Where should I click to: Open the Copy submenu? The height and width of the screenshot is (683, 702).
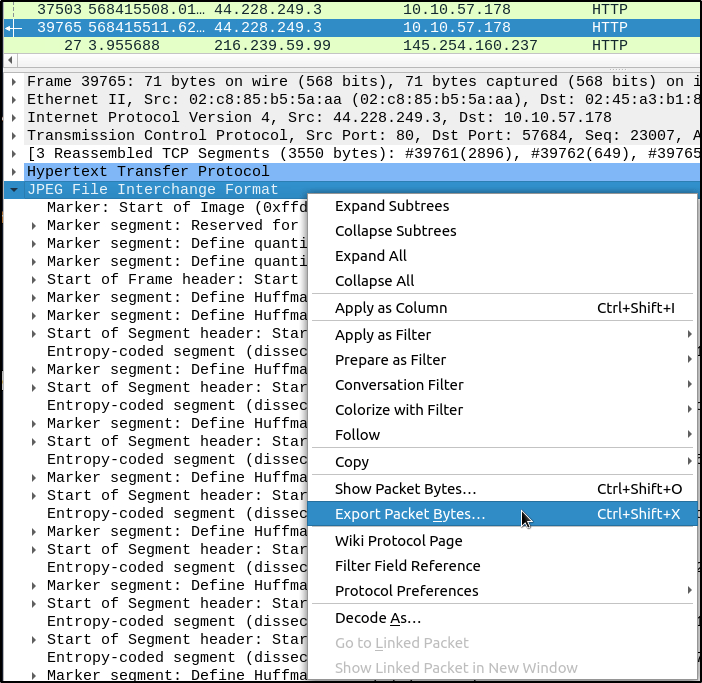tap(352, 462)
